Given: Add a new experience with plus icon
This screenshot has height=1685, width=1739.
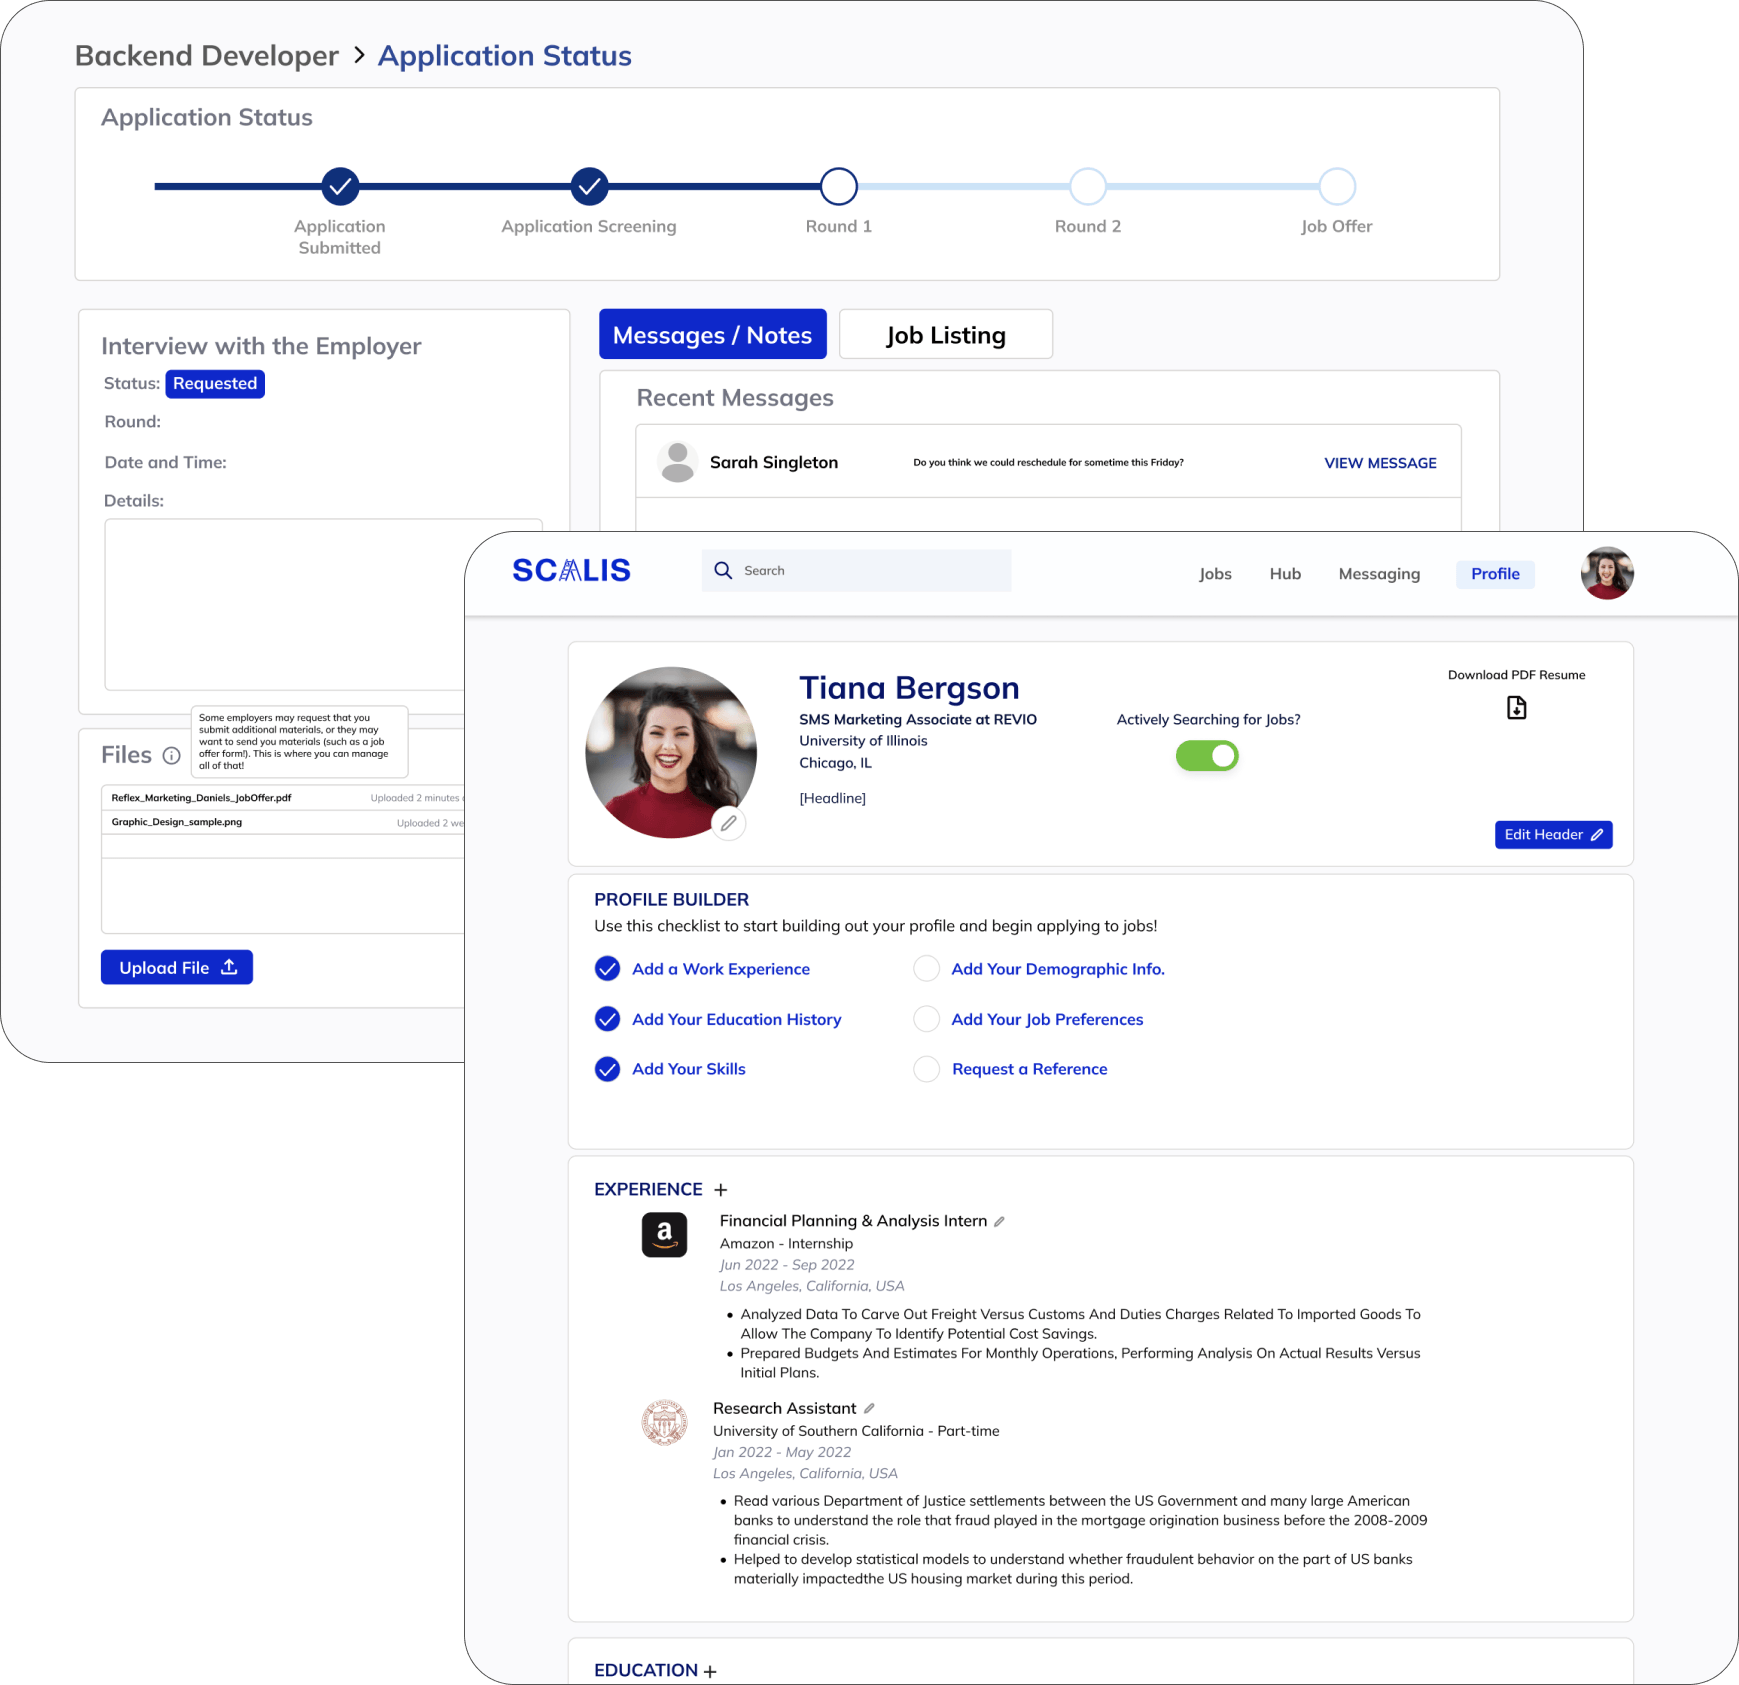Looking at the screenshot, I should (x=720, y=1190).
